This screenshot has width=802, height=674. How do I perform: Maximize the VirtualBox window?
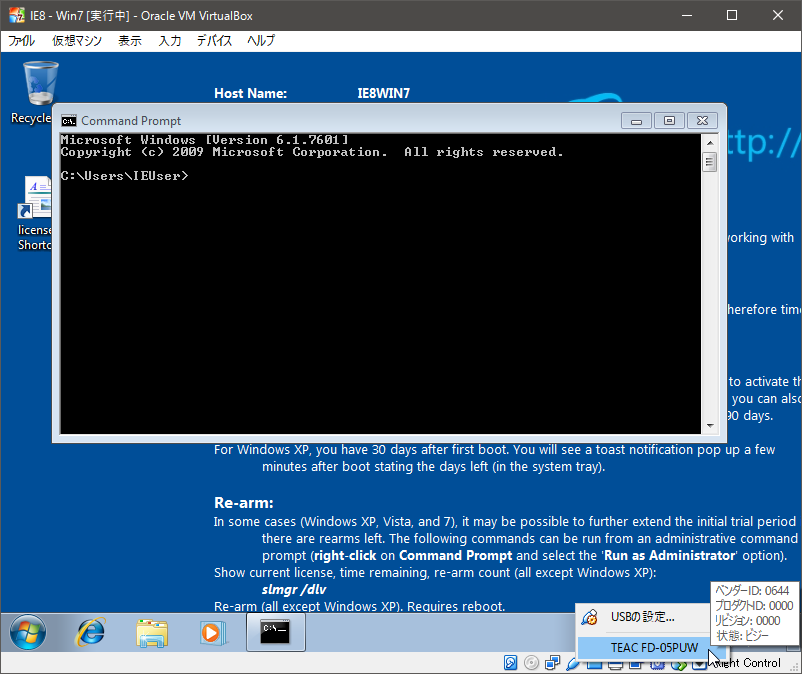pos(732,15)
